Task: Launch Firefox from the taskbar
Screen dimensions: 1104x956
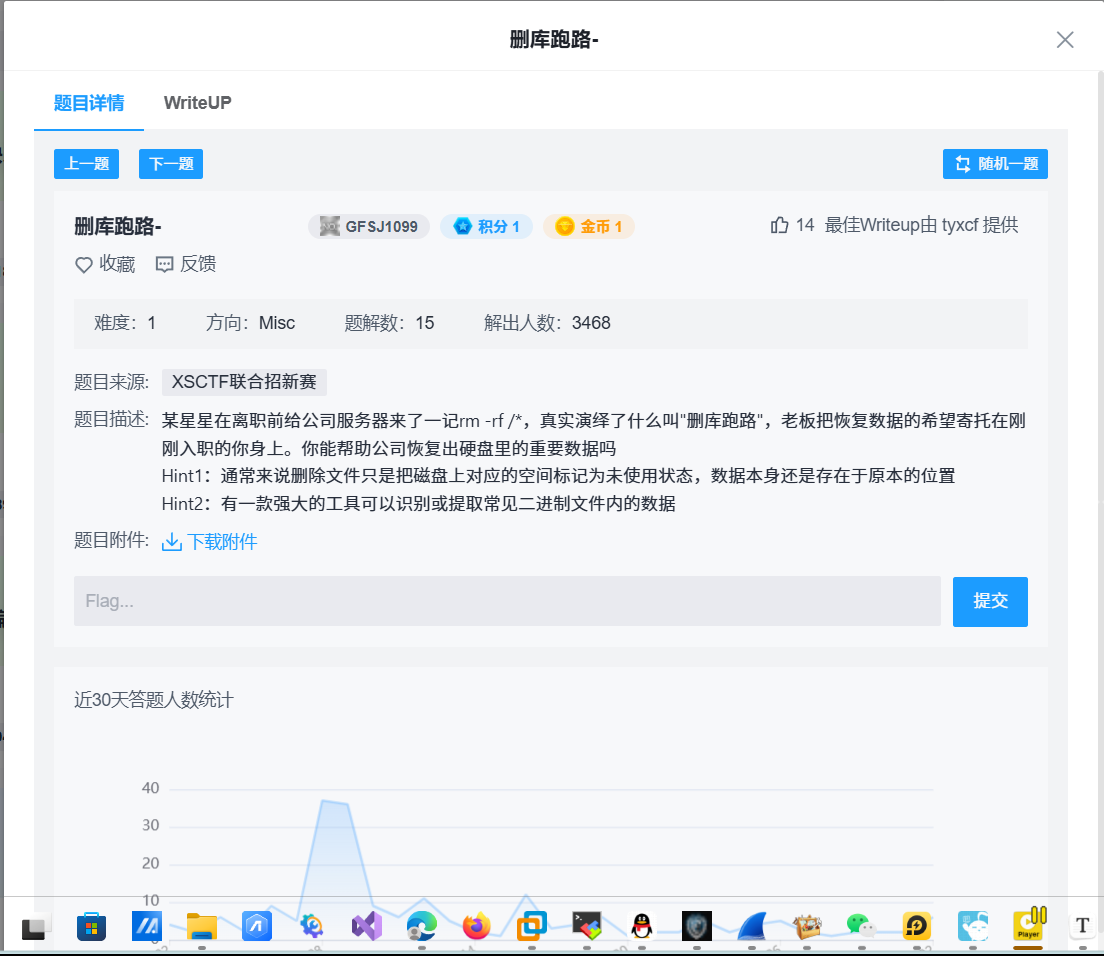Action: point(476,926)
